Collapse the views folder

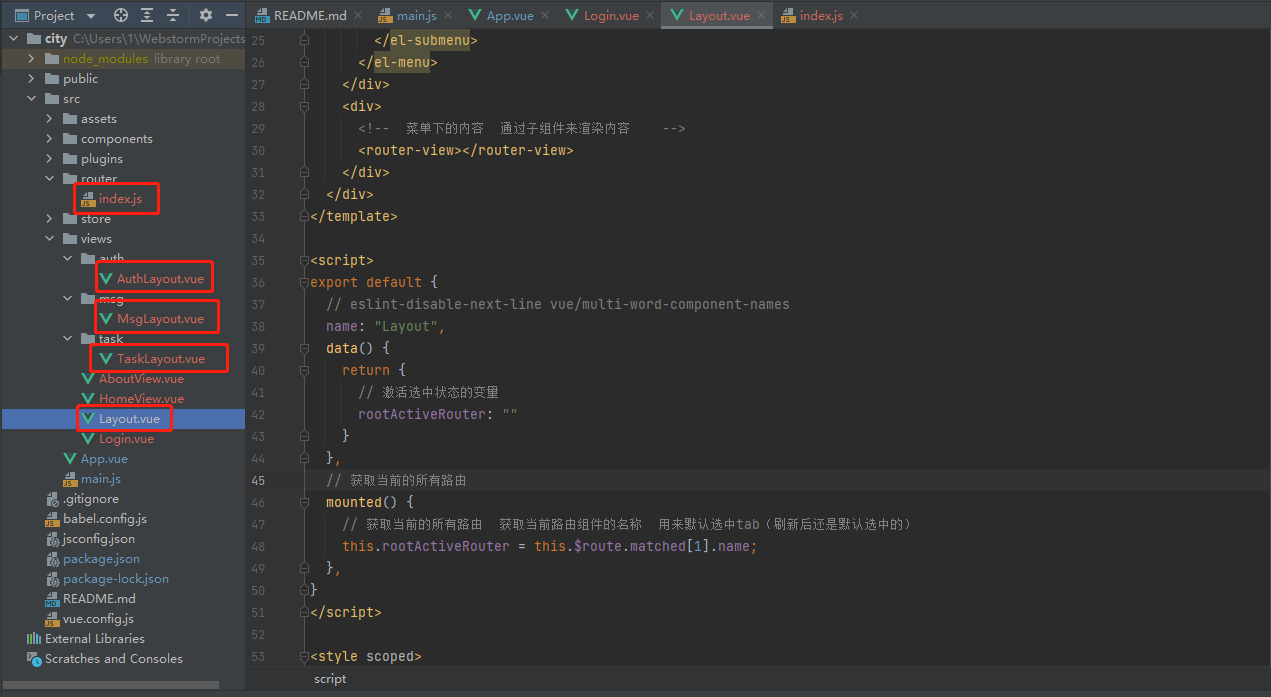(x=50, y=239)
